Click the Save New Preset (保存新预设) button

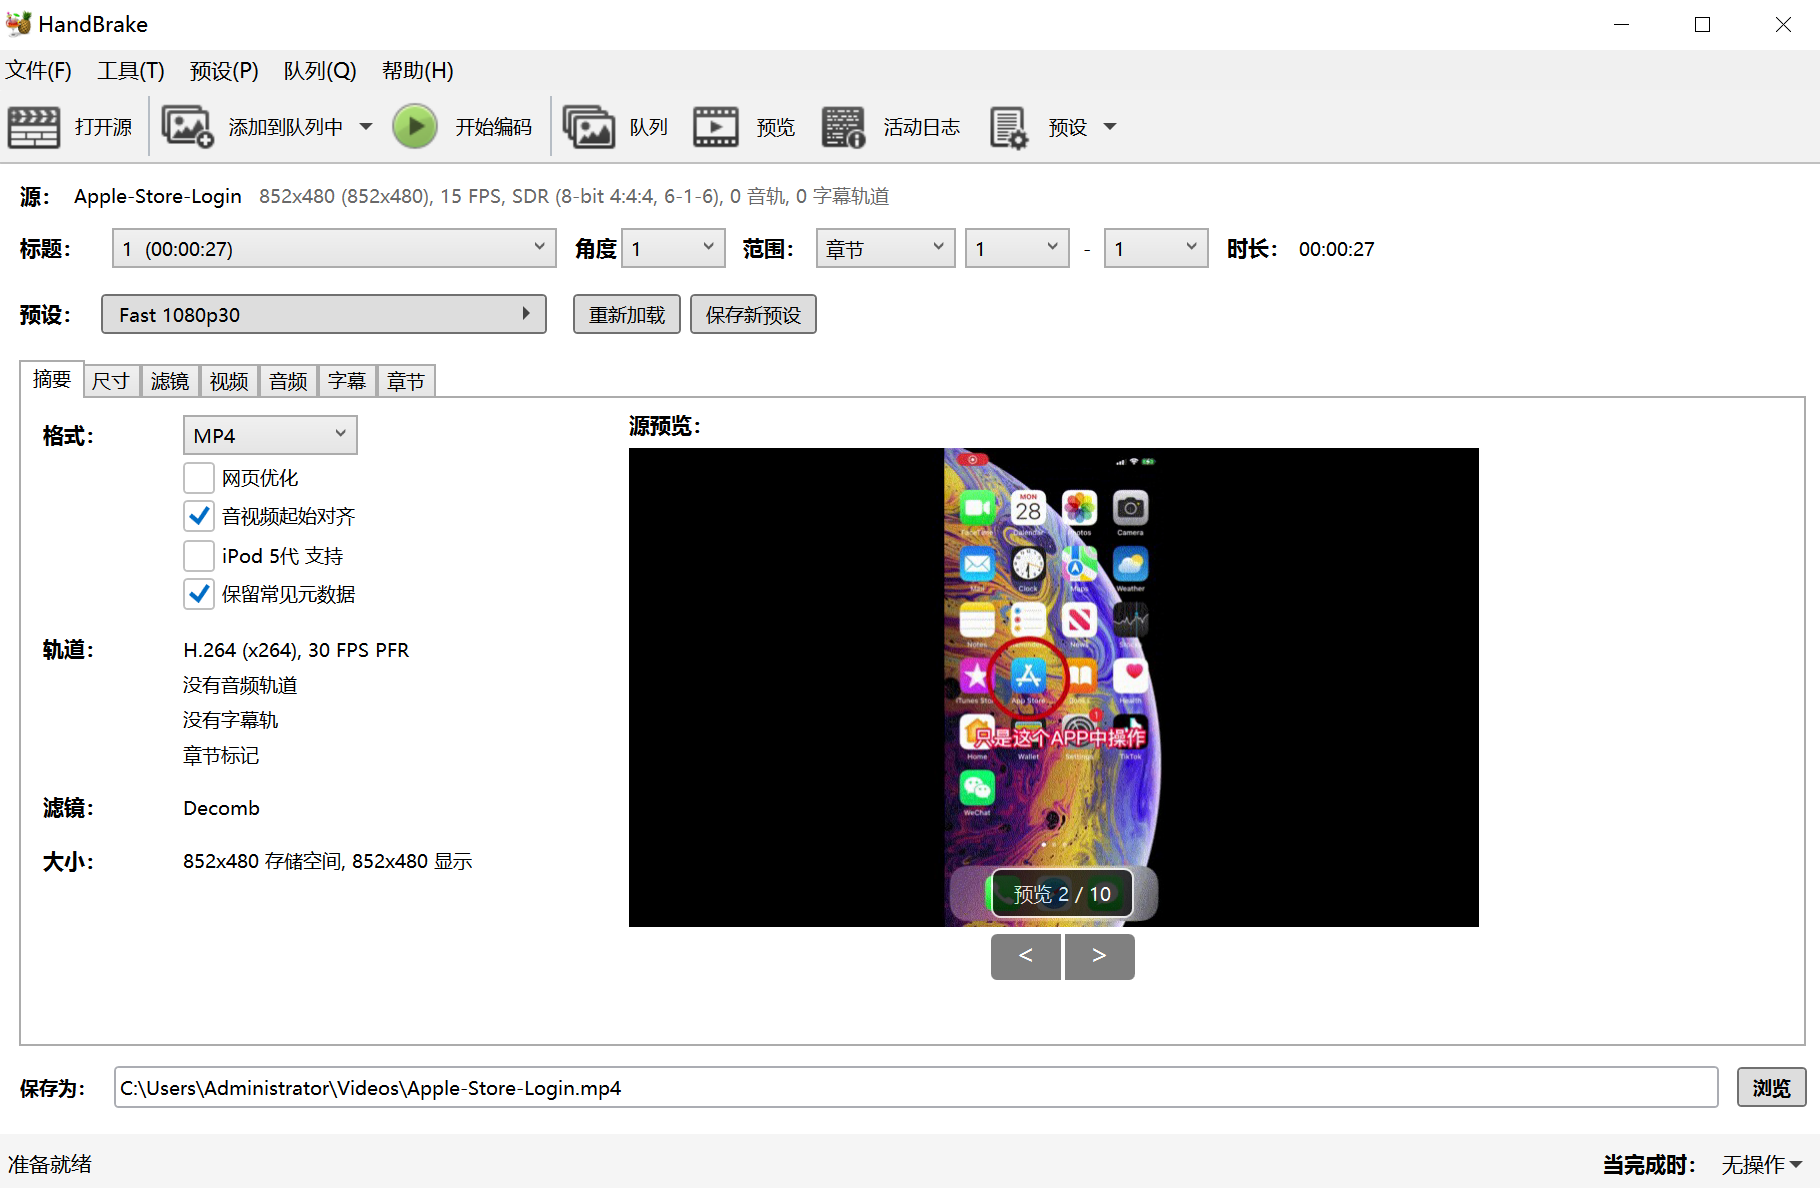753,315
